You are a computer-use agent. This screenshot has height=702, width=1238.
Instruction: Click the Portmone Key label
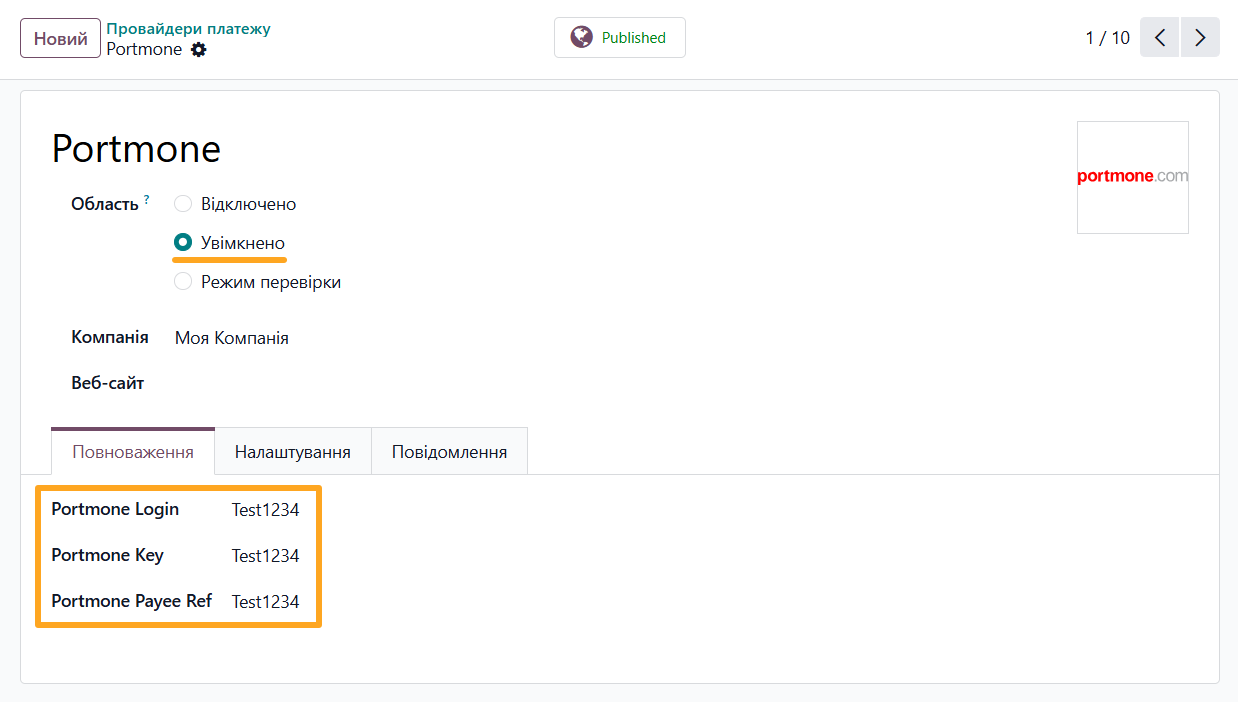107,555
